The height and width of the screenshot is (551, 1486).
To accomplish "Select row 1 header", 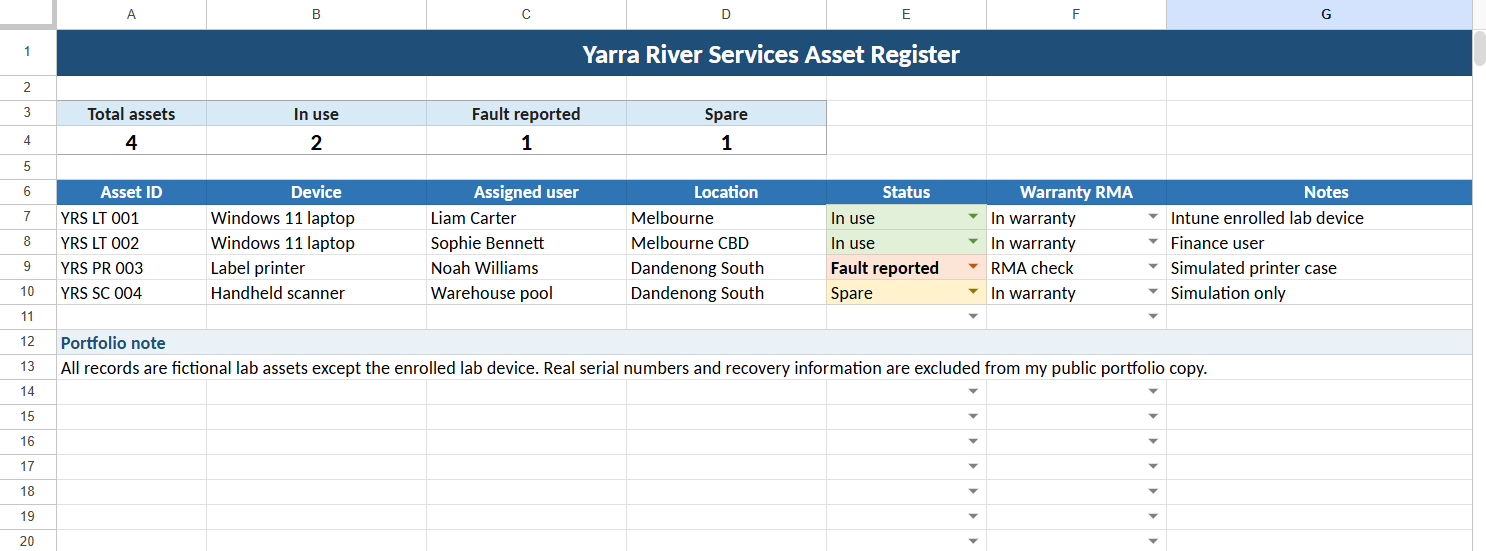I will coord(28,53).
